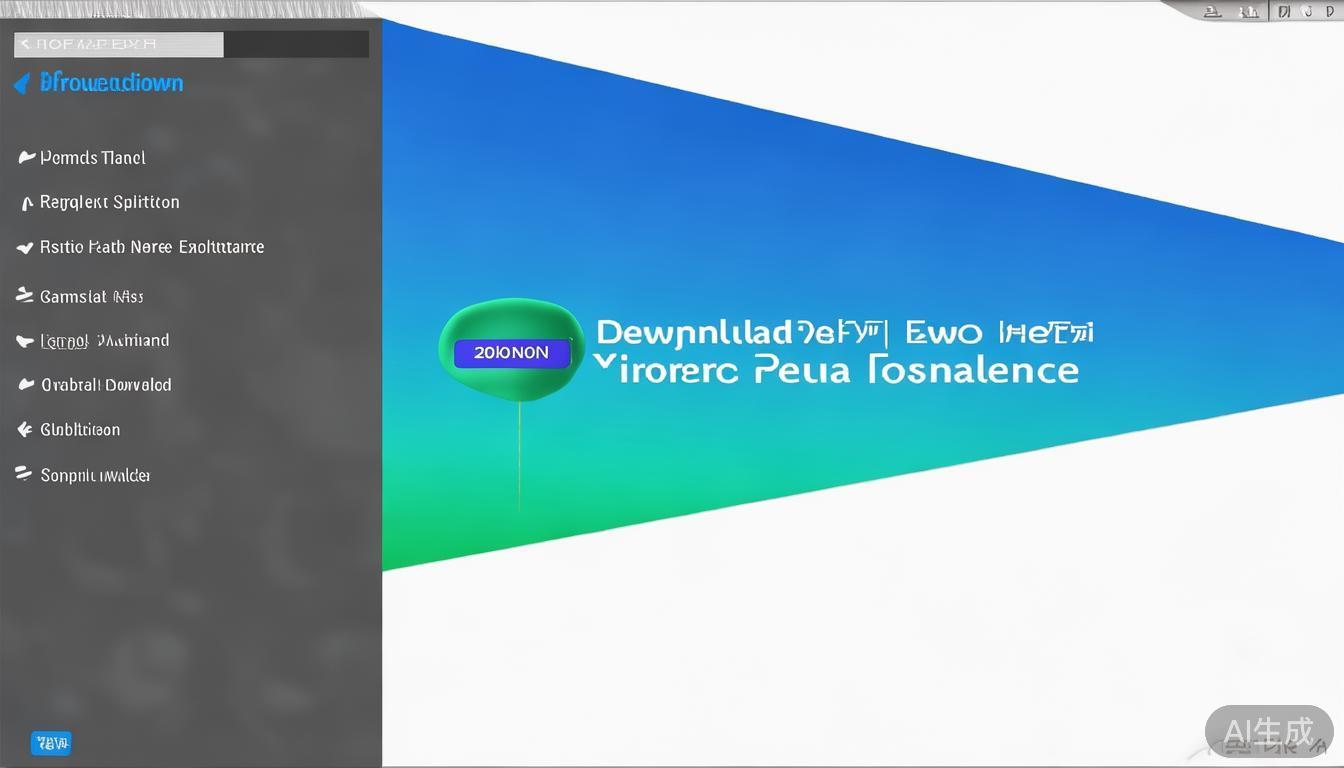Click the icon beside "Pemds Tlanel"
This screenshot has width=1344, height=768.
[x=26, y=157]
